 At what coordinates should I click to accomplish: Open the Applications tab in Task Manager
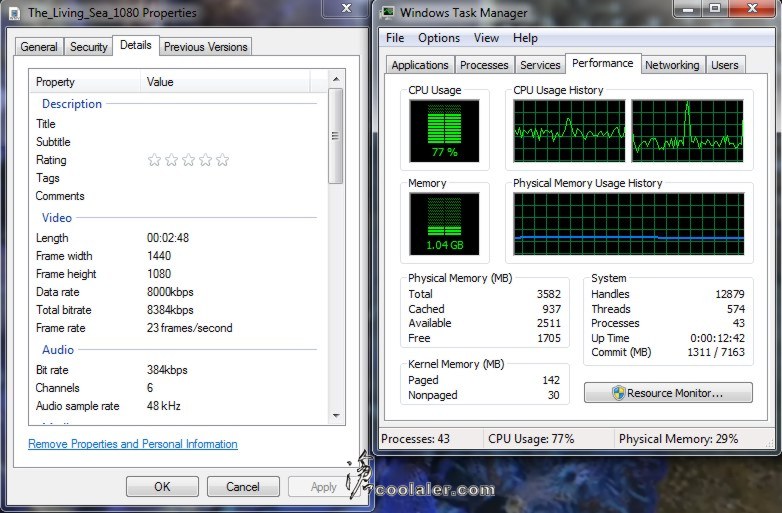pos(419,65)
